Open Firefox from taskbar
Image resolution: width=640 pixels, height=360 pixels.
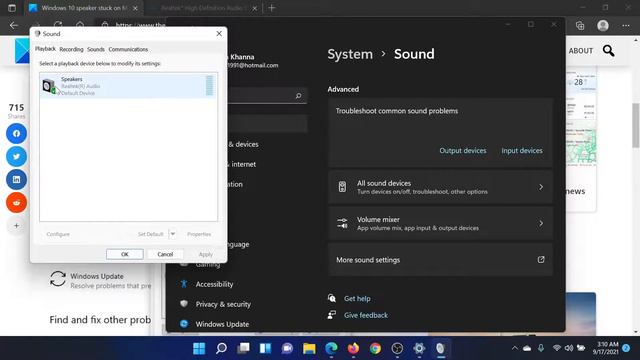(353, 348)
